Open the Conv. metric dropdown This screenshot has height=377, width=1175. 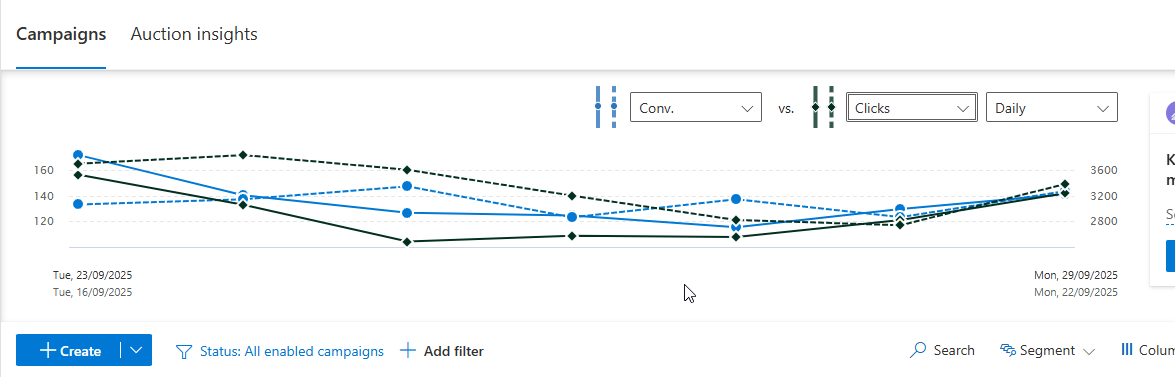(x=695, y=108)
